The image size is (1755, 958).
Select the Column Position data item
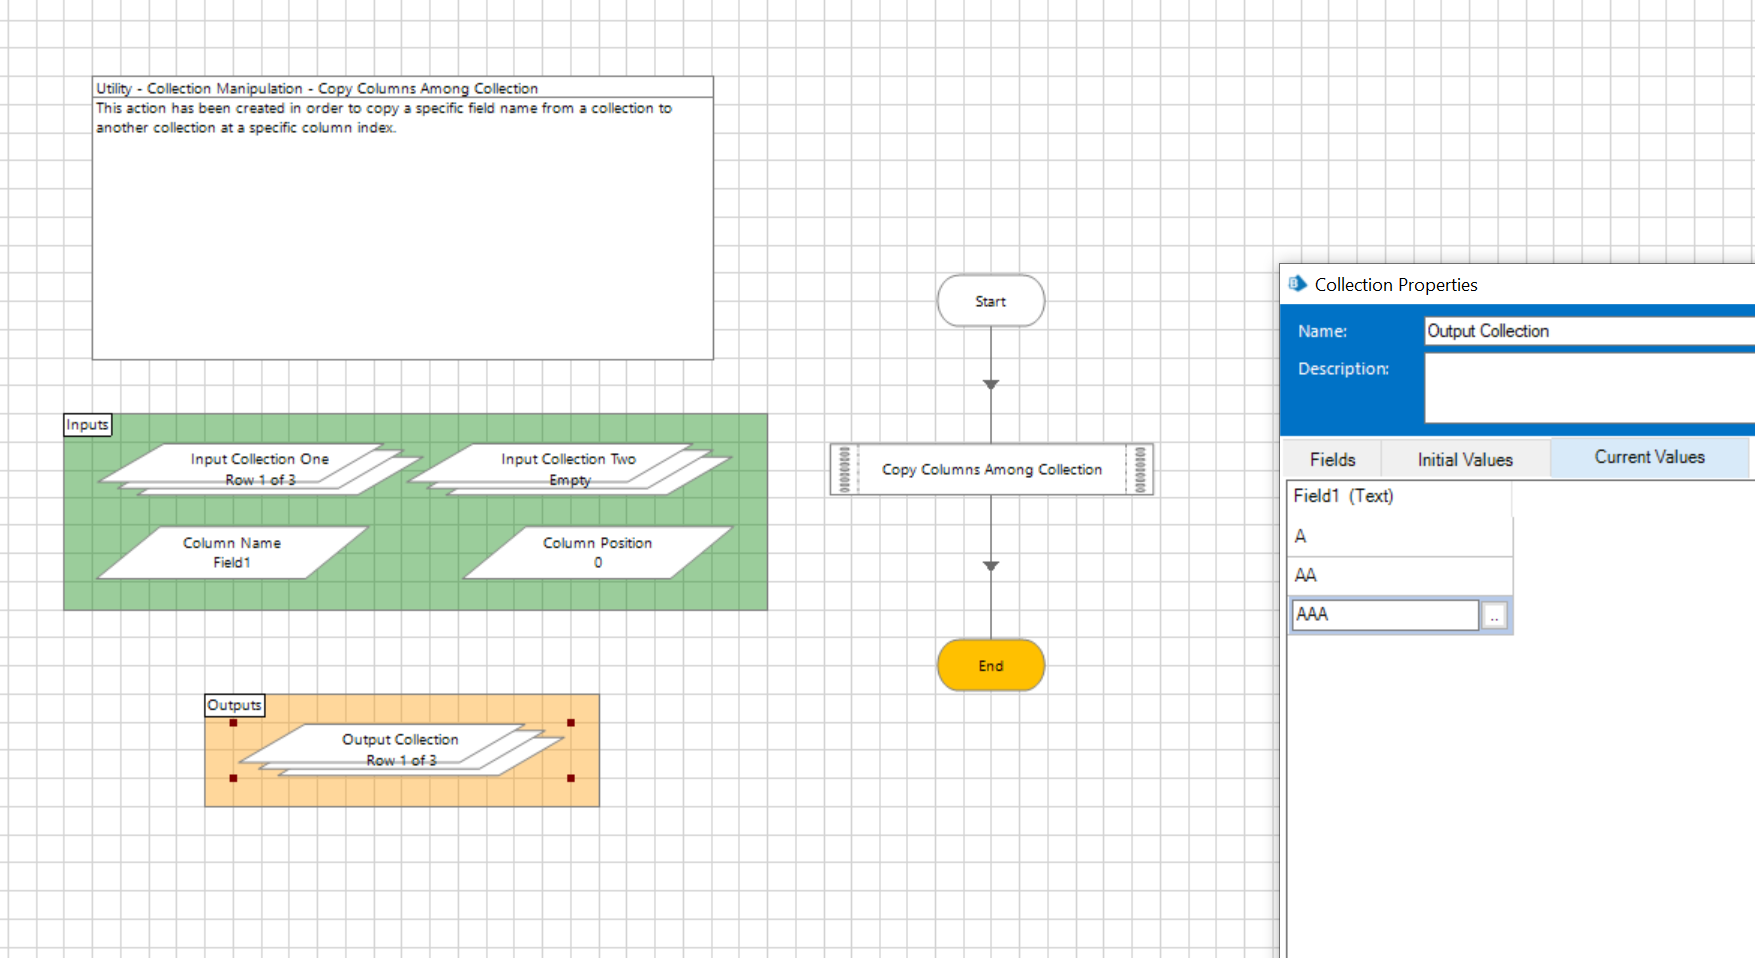tap(597, 552)
